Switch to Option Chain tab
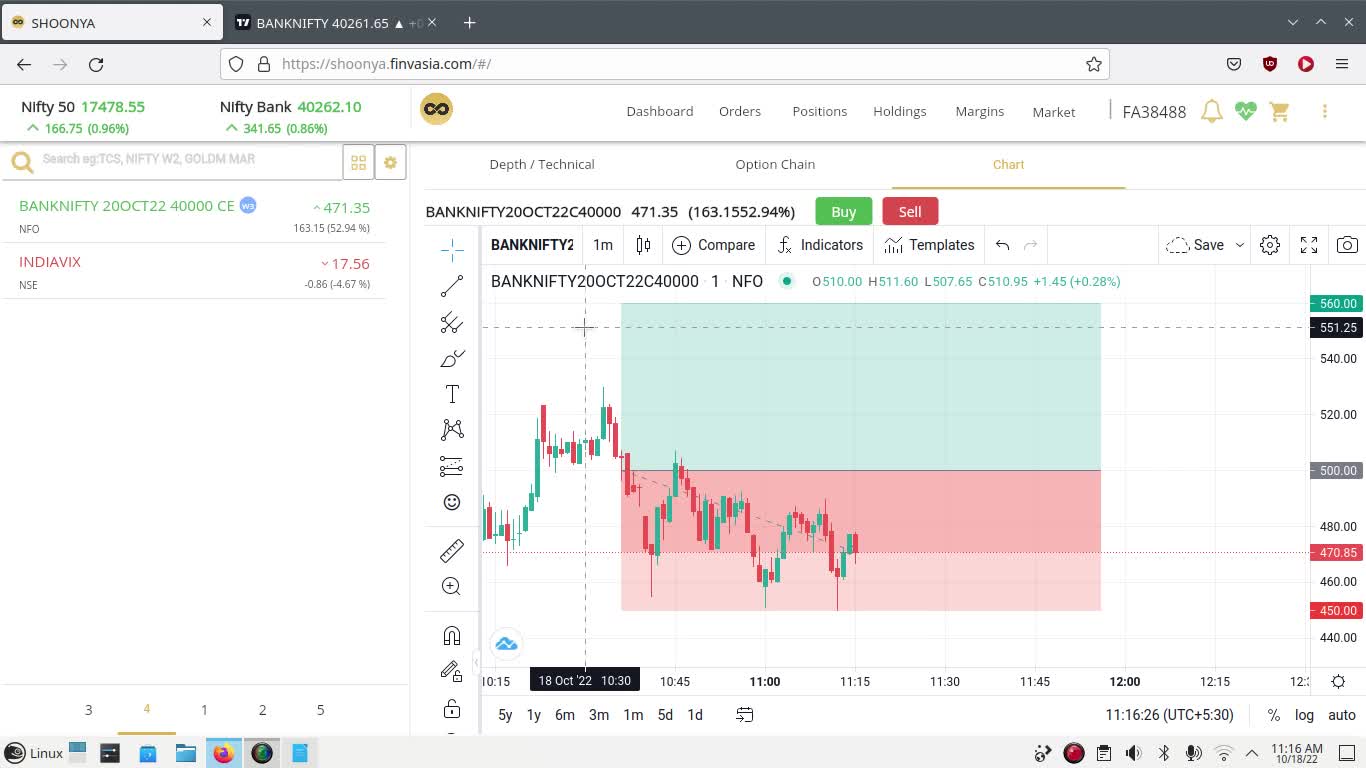This screenshot has height=768, width=1366. pyautogui.click(x=775, y=164)
